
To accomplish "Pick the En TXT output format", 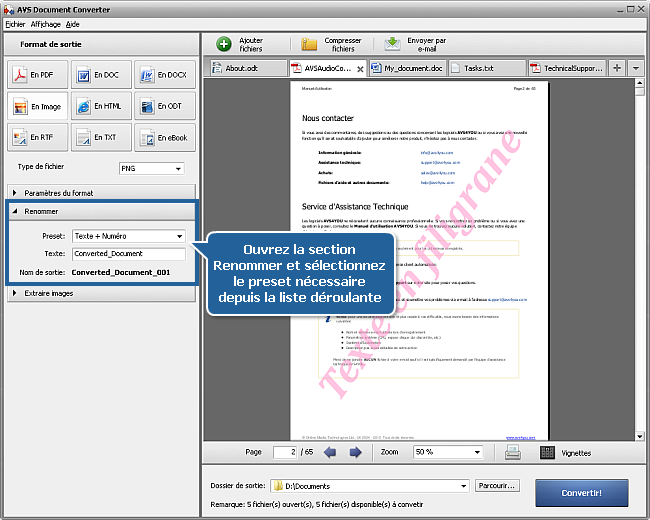I will [101, 137].
